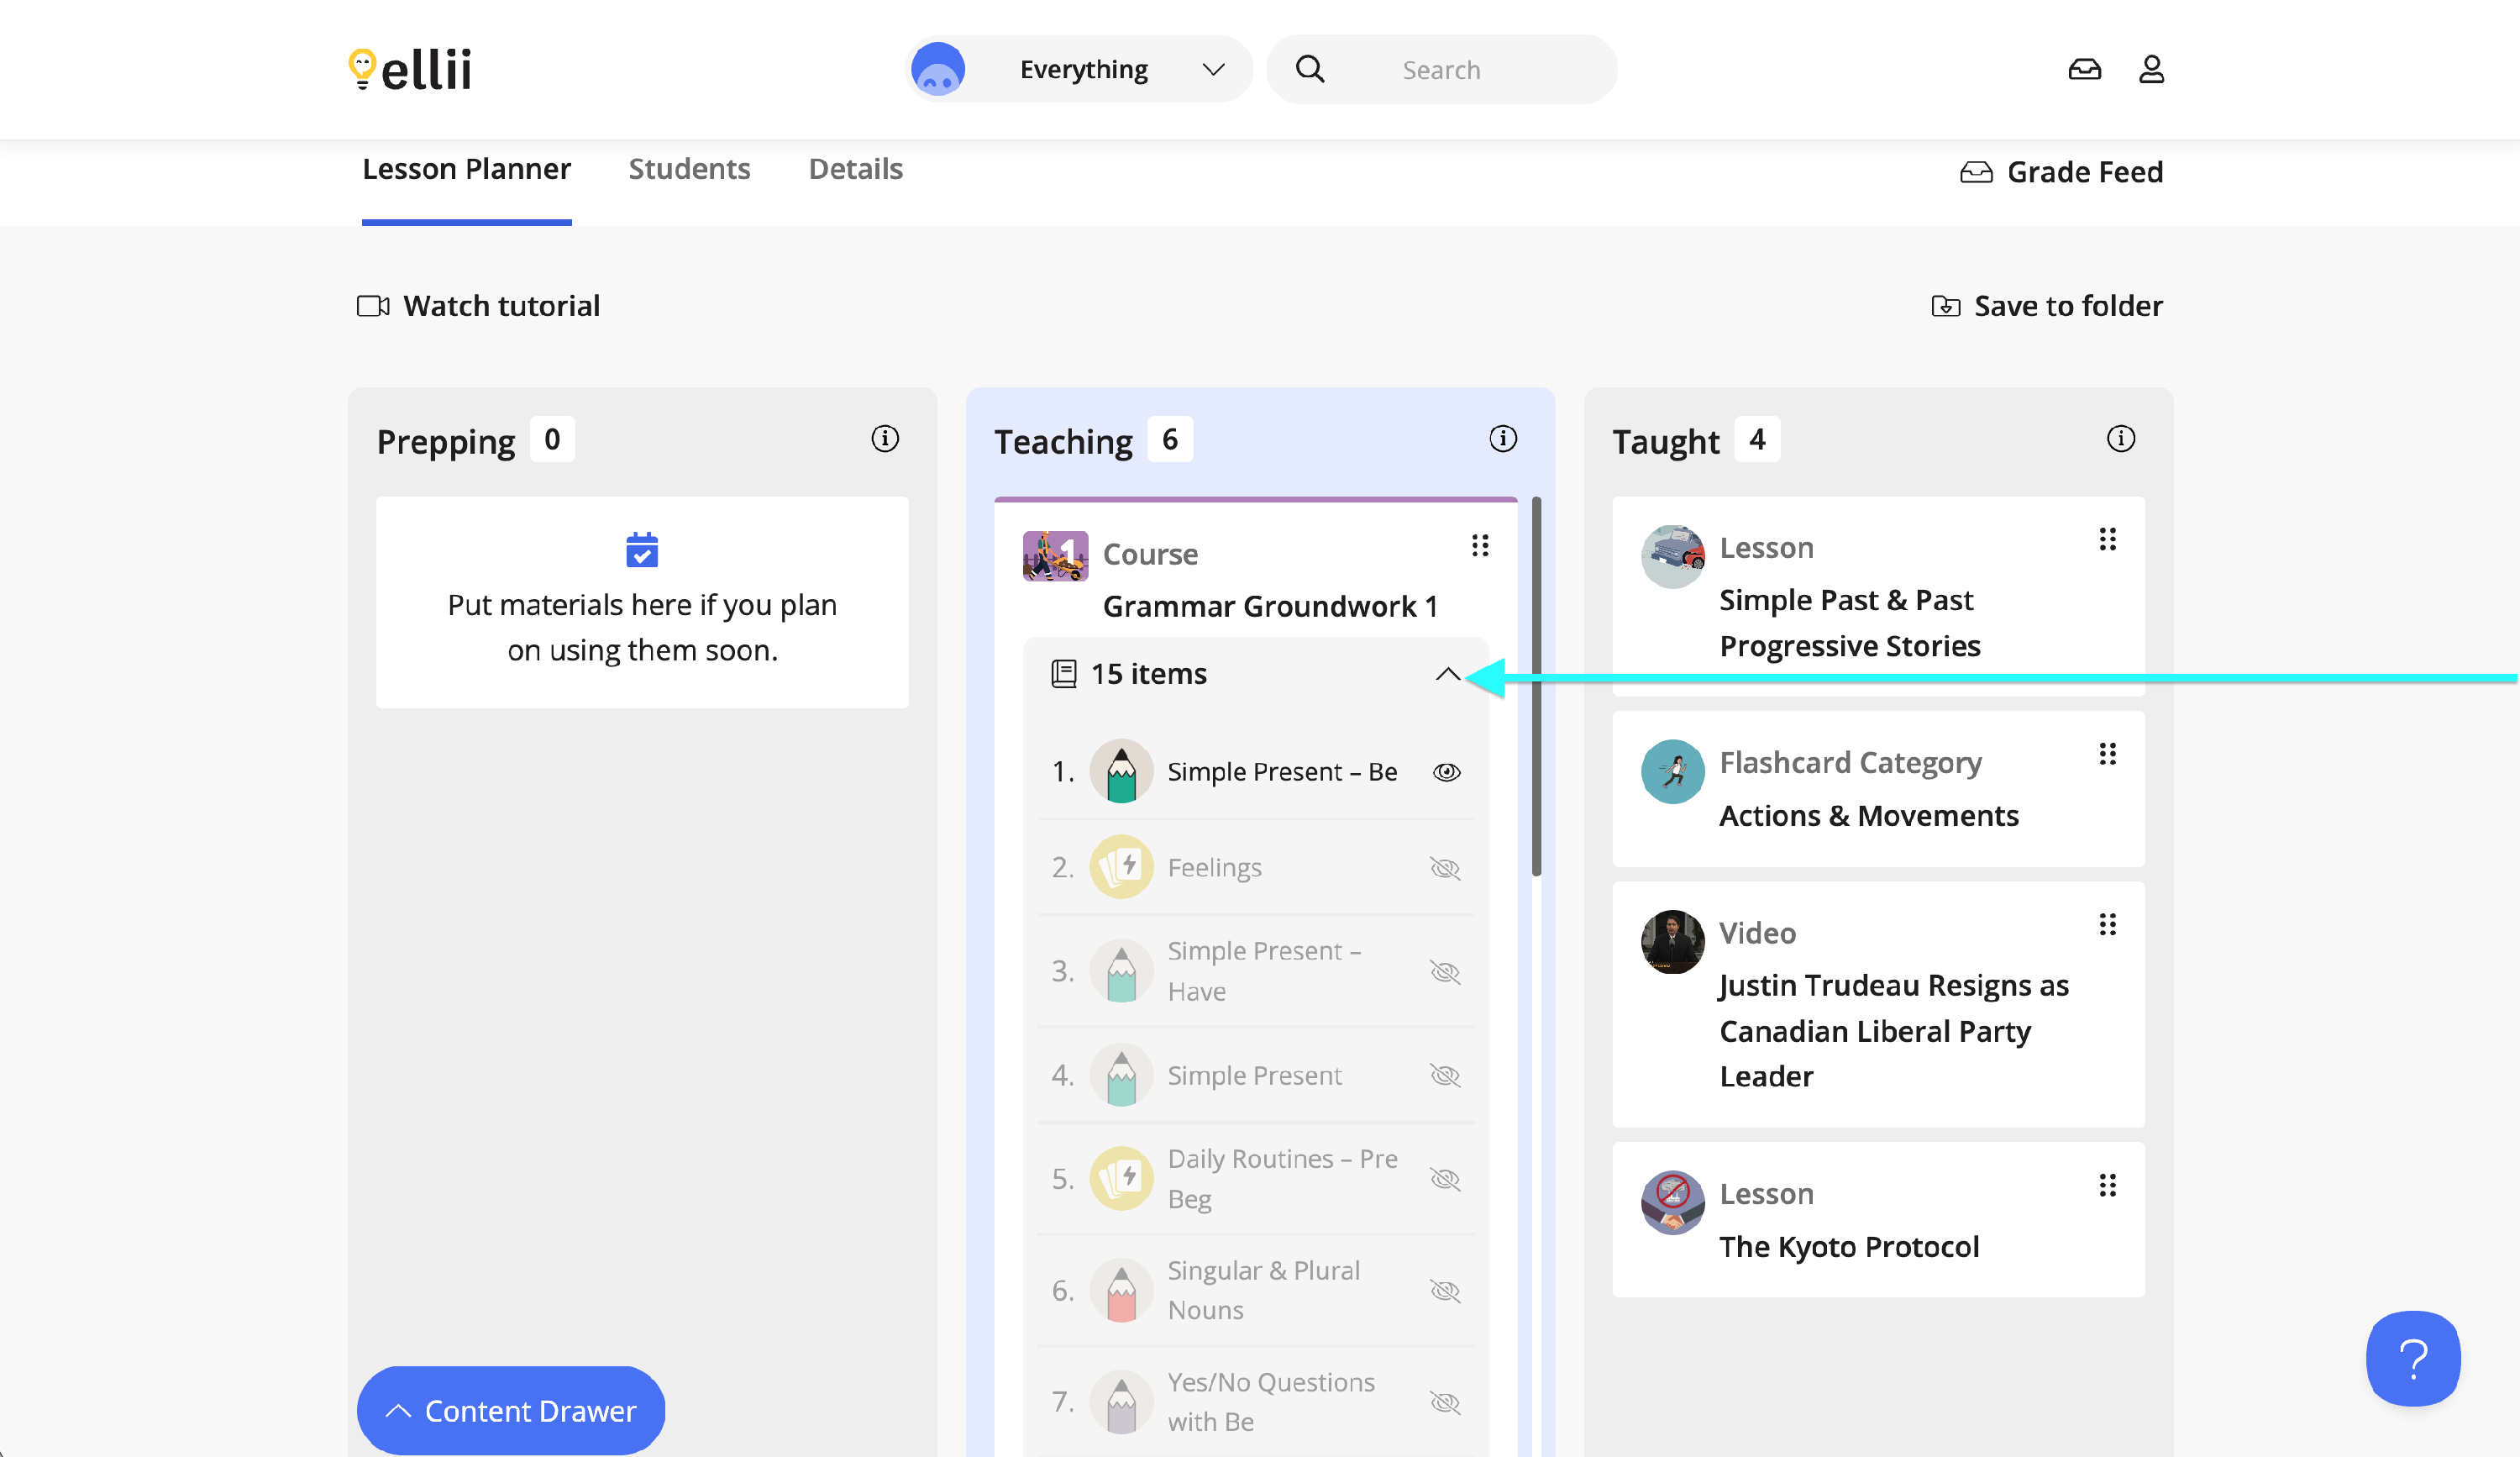Click drag handle on The Kyoto Protocol lesson

2107,1186
